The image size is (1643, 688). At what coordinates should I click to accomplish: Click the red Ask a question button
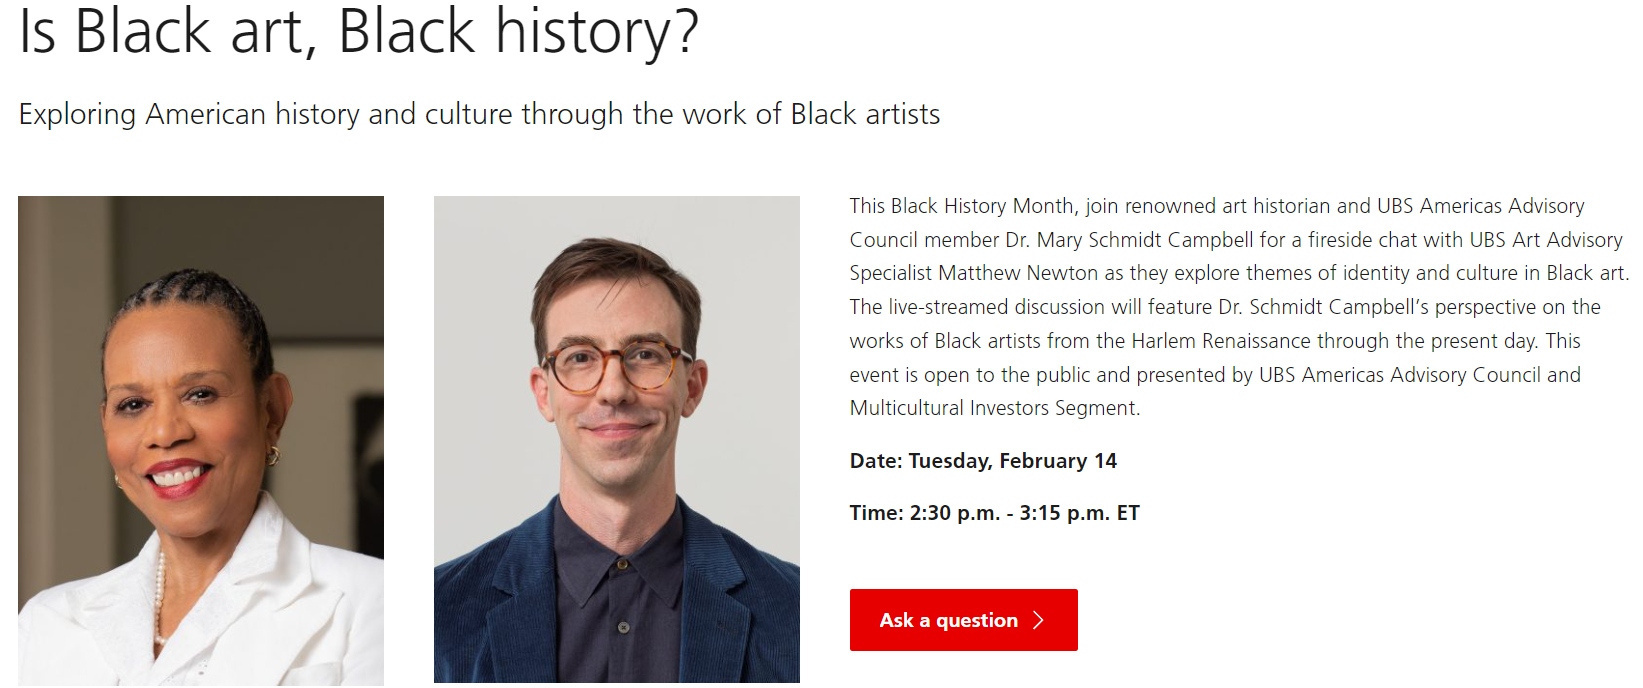[963, 620]
